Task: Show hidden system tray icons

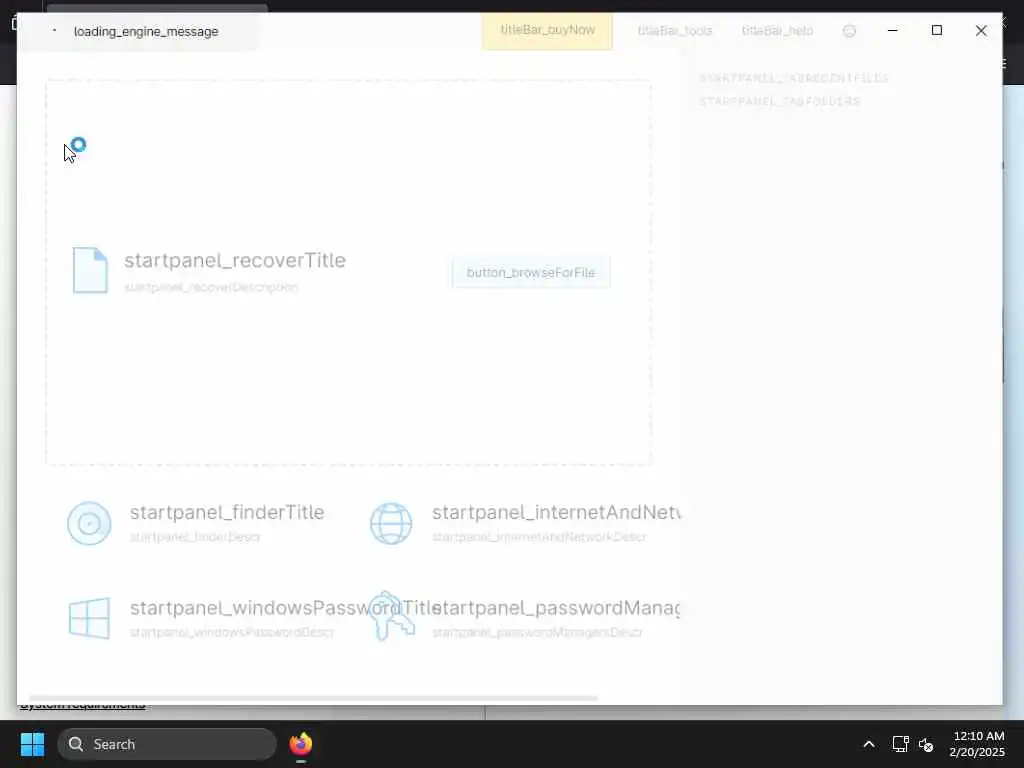Action: pos(869,744)
